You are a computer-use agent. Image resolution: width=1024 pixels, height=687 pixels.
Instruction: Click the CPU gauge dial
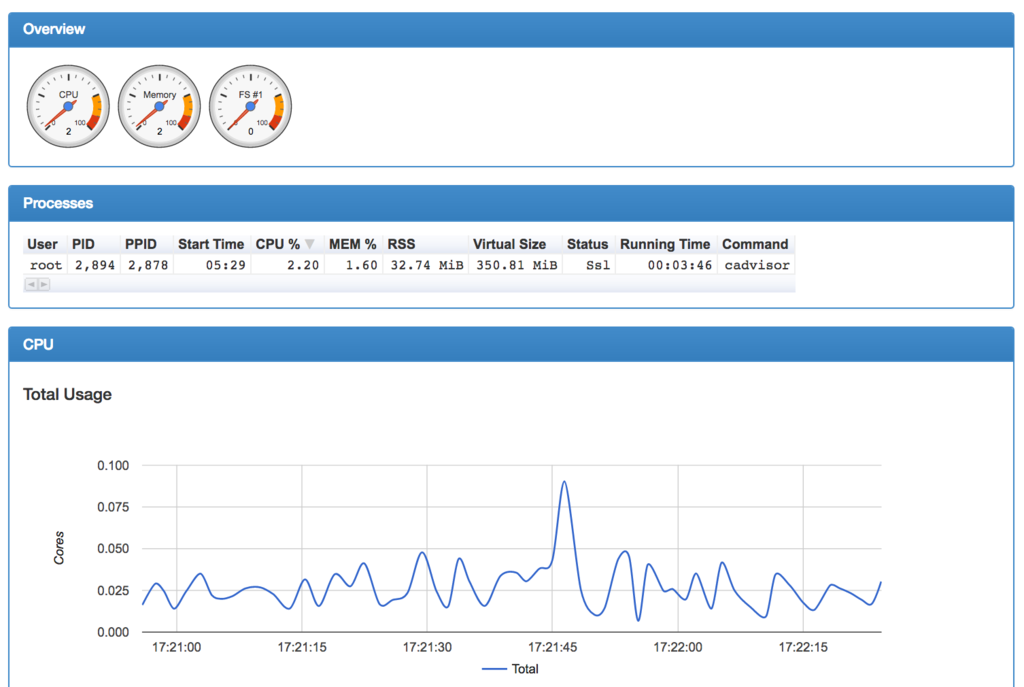(68, 106)
